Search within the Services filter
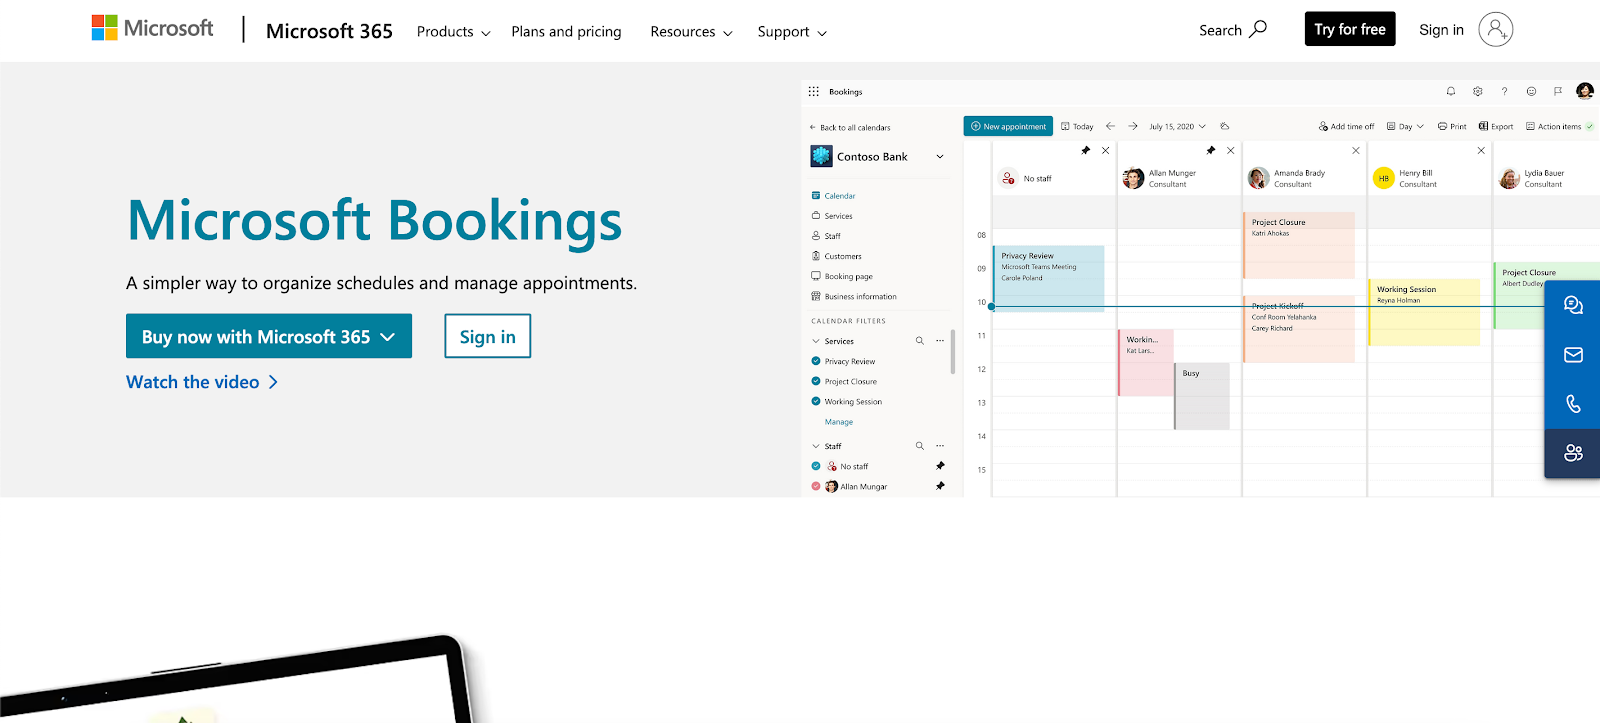 920,341
